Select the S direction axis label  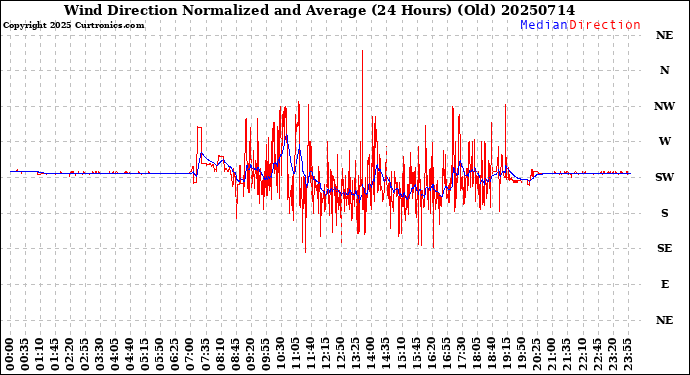click(664, 213)
